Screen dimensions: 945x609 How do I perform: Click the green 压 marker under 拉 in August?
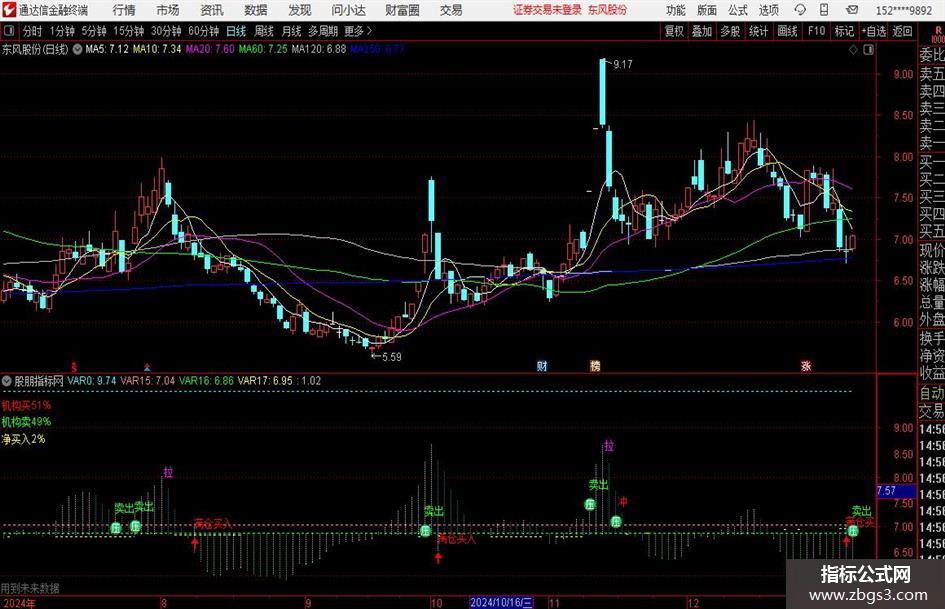[136, 526]
